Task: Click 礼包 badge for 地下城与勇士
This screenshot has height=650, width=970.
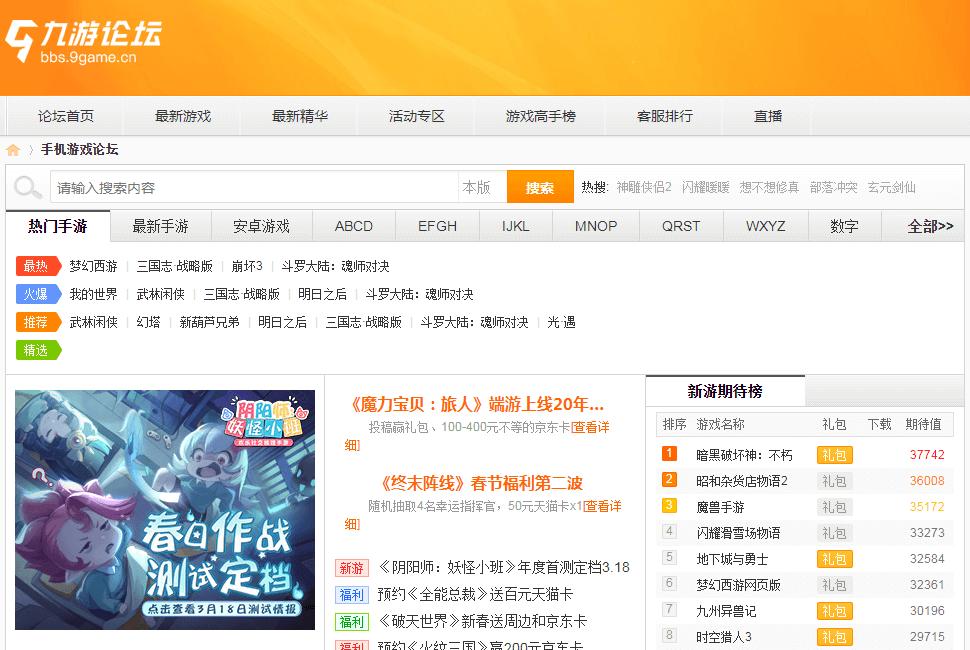Action: (x=835, y=559)
